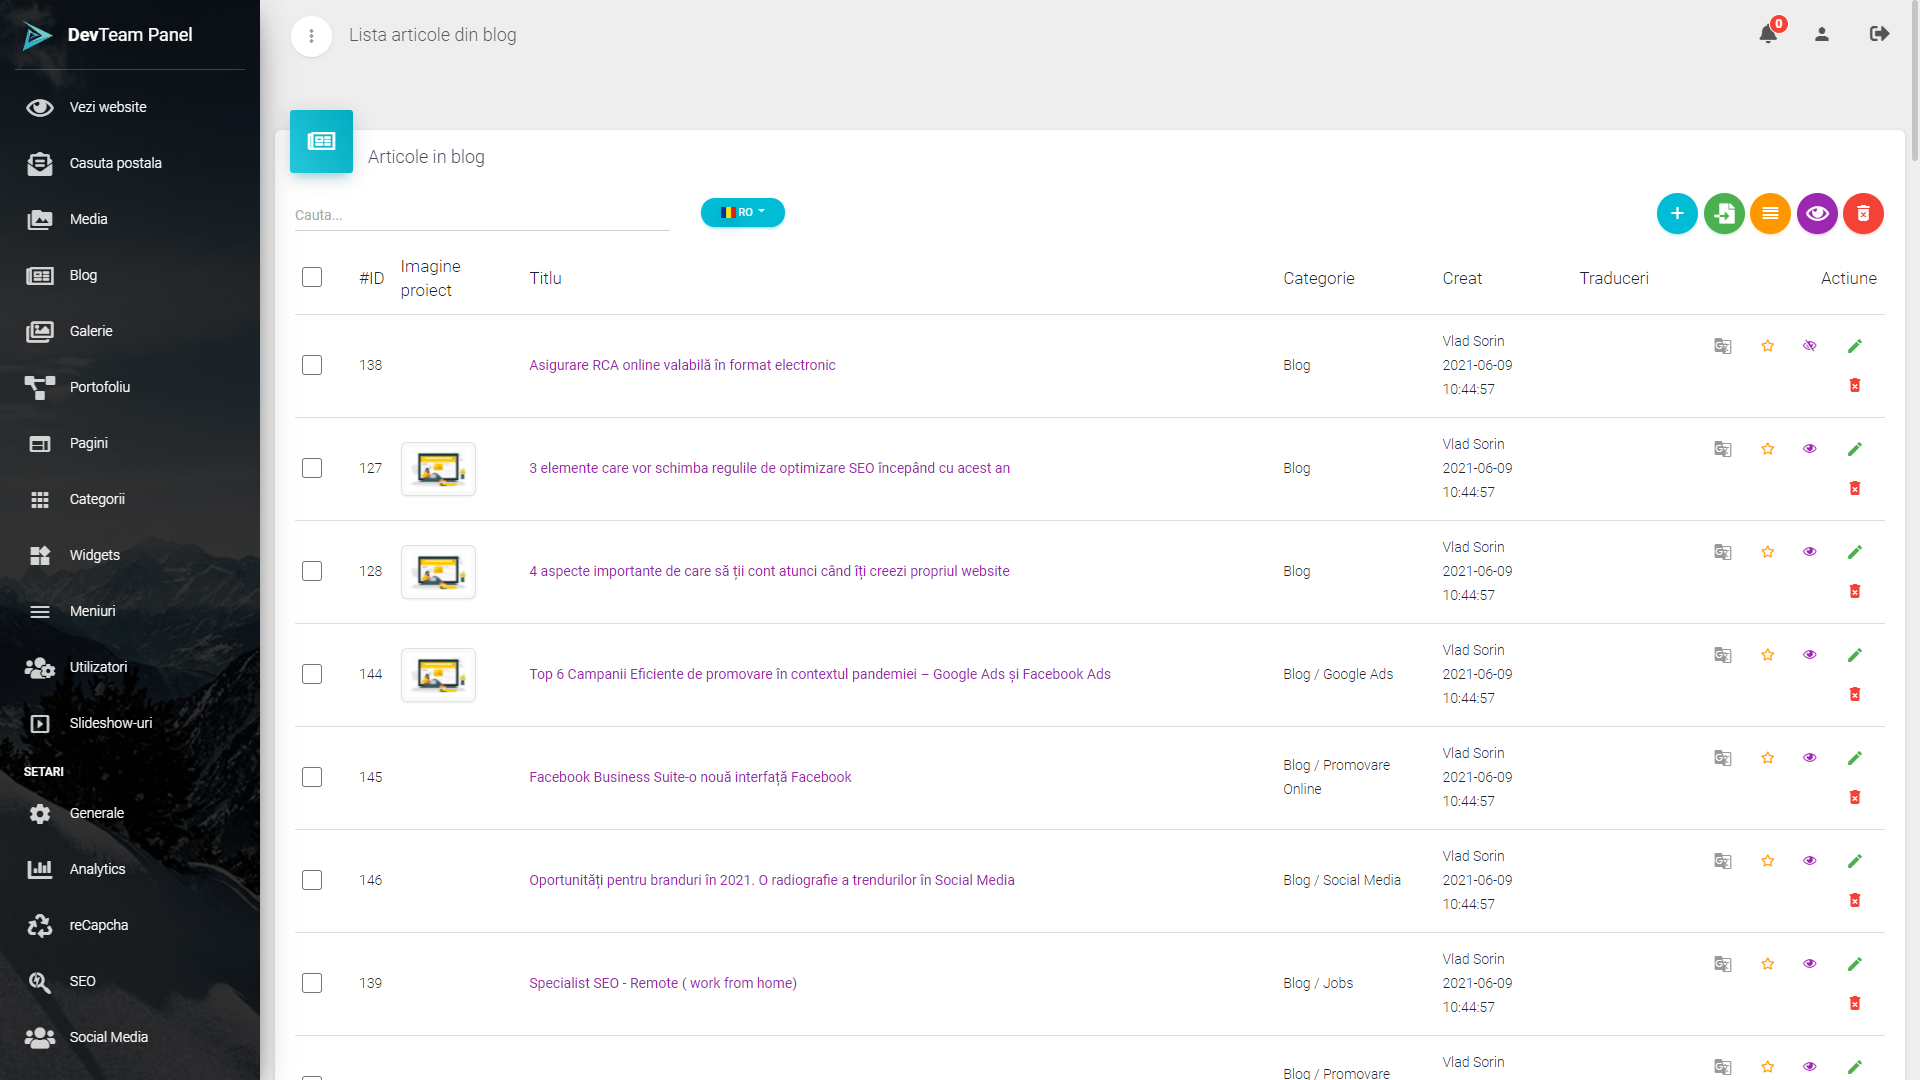
Task: Go to Analytics in sidebar settings
Action: pos(97,869)
